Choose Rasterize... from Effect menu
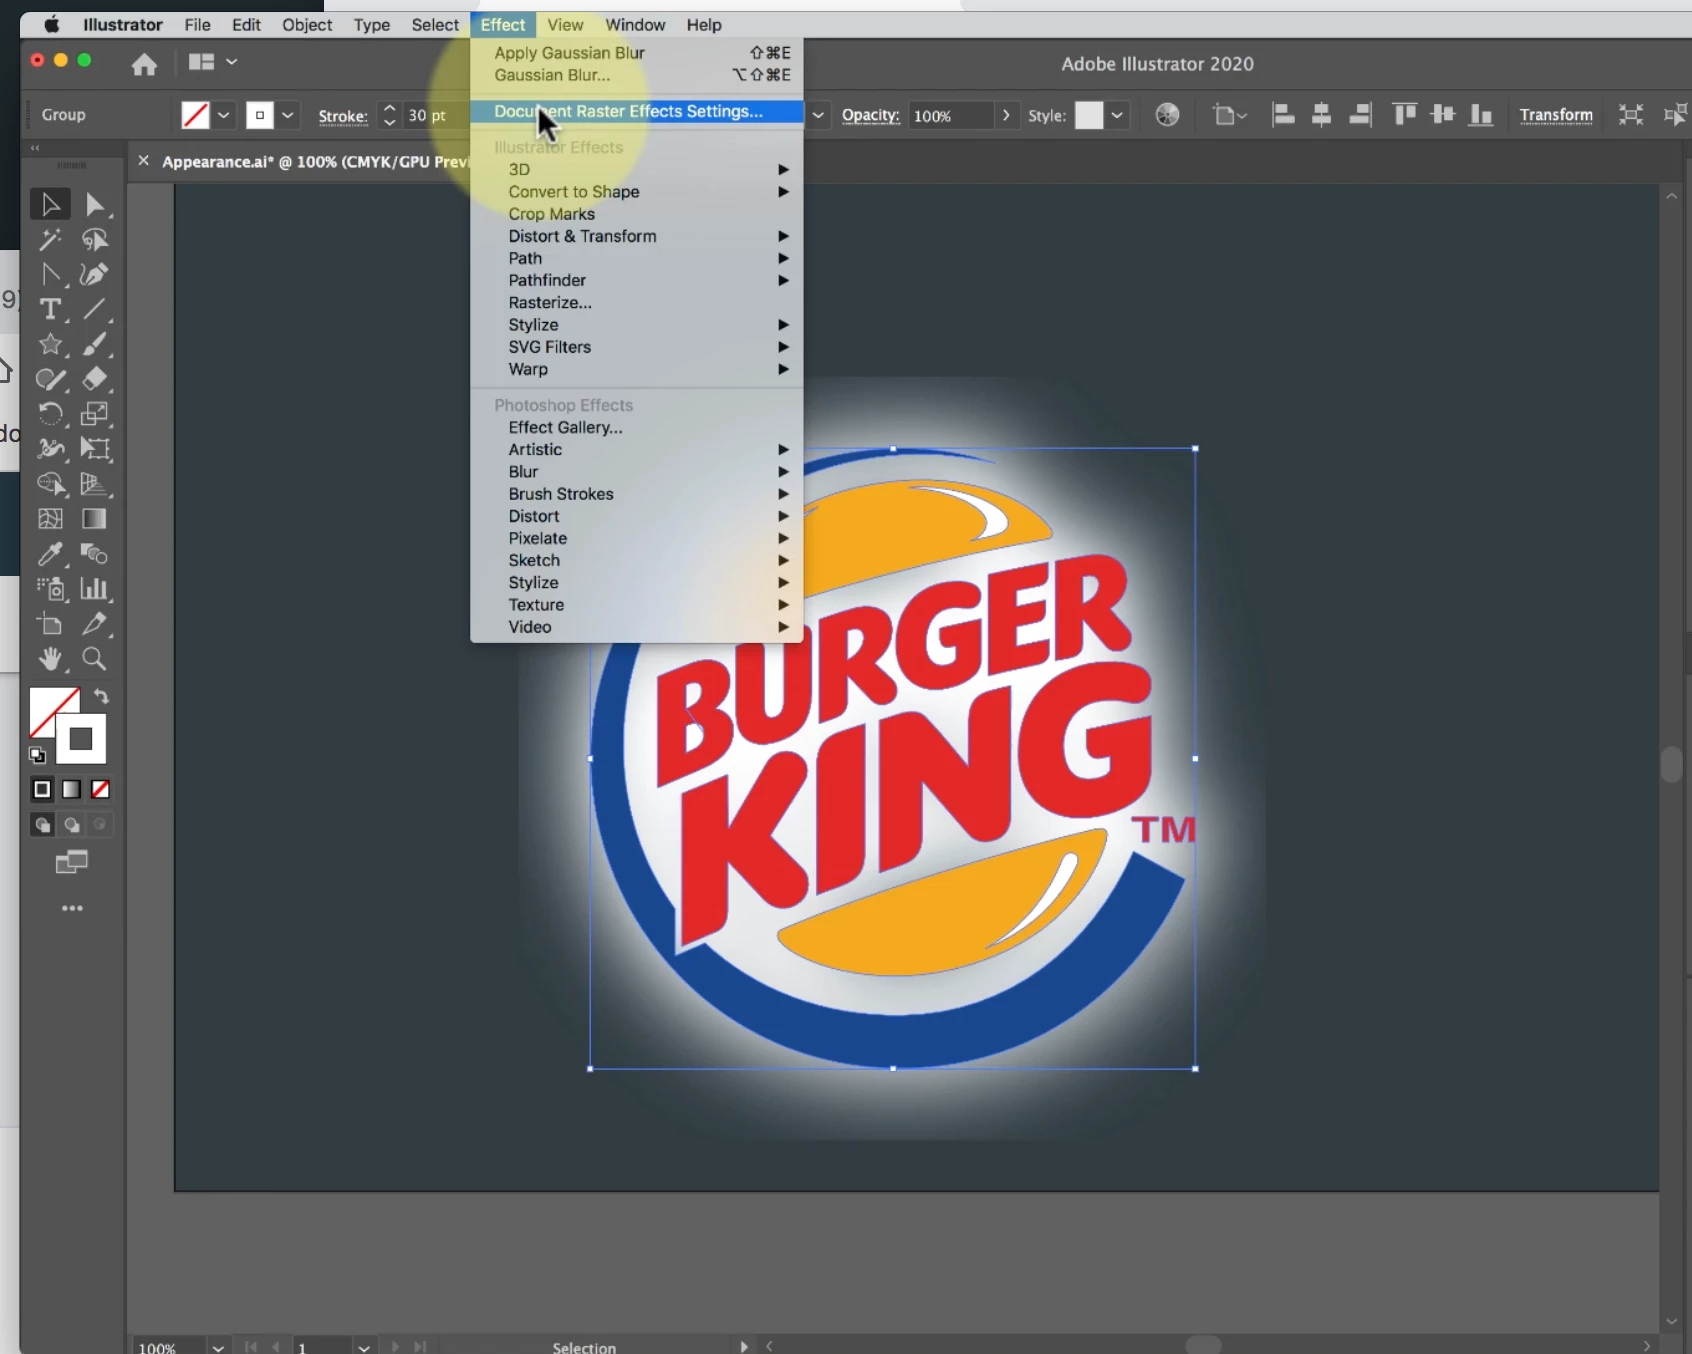Image resolution: width=1692 pixels, height=1354 pixels. (x=637, y=303)
